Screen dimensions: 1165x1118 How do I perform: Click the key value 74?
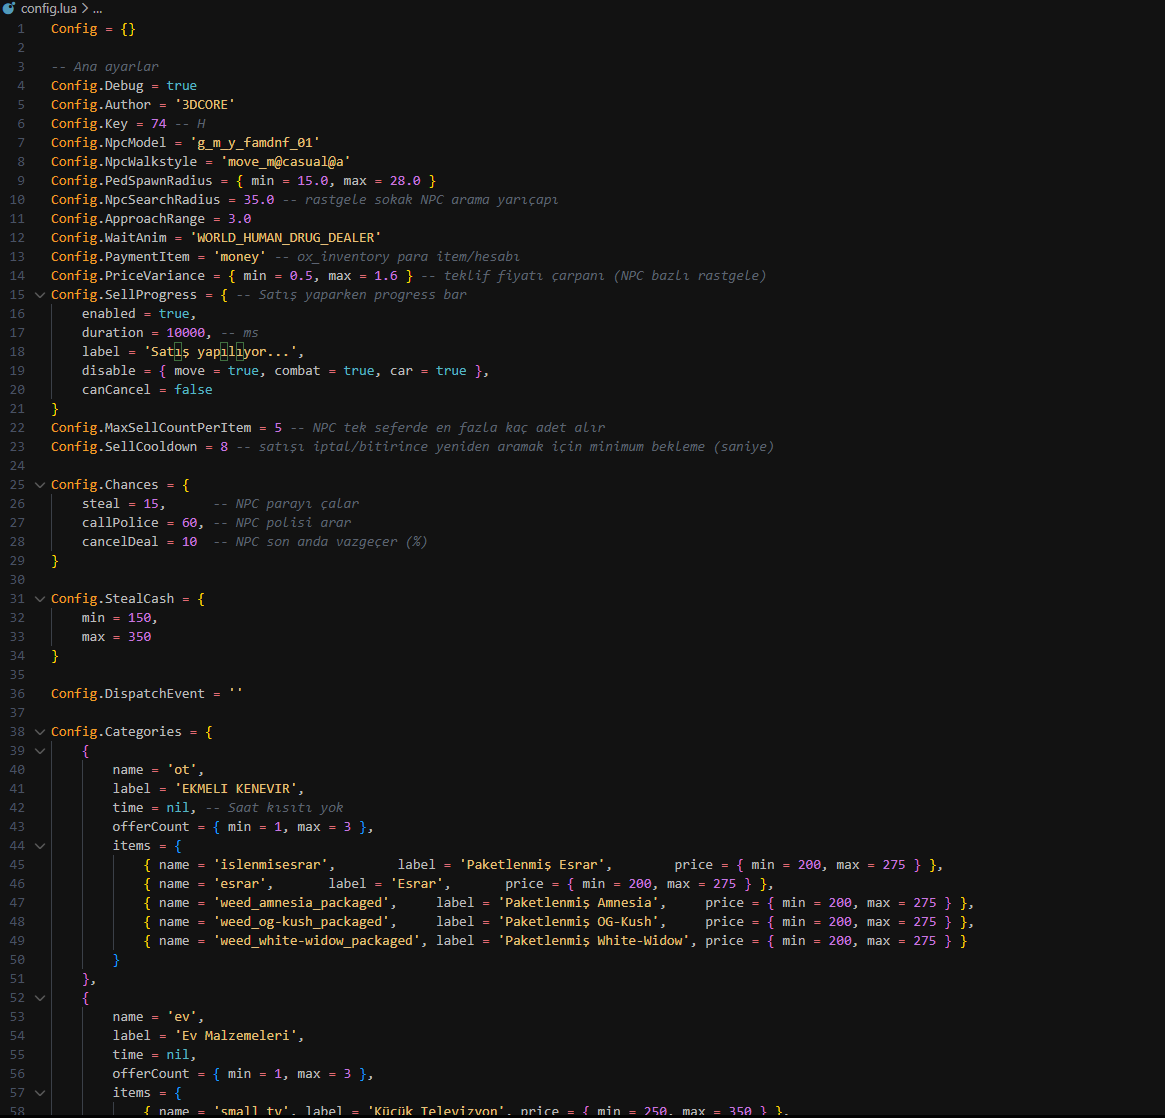point(158,124)
